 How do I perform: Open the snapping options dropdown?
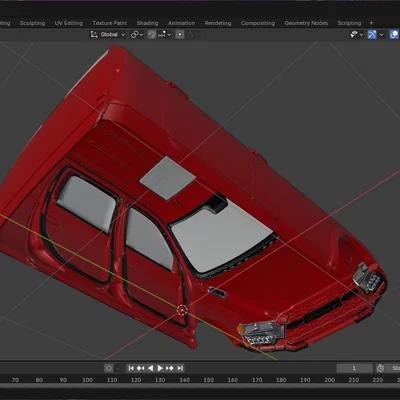point(165,34)
